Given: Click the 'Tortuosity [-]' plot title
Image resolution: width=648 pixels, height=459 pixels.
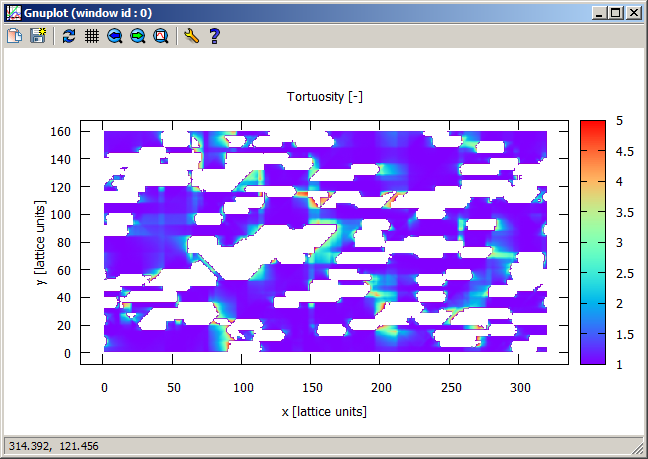Looking at the screenshot, I should [x=324, y=96].
